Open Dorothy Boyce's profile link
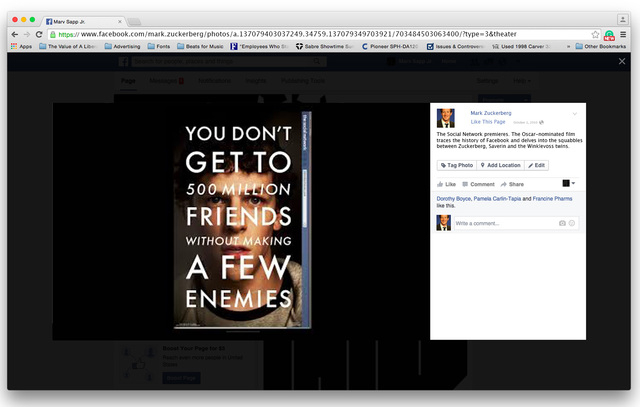Screen dimensions: 640x407 (453, 199)
